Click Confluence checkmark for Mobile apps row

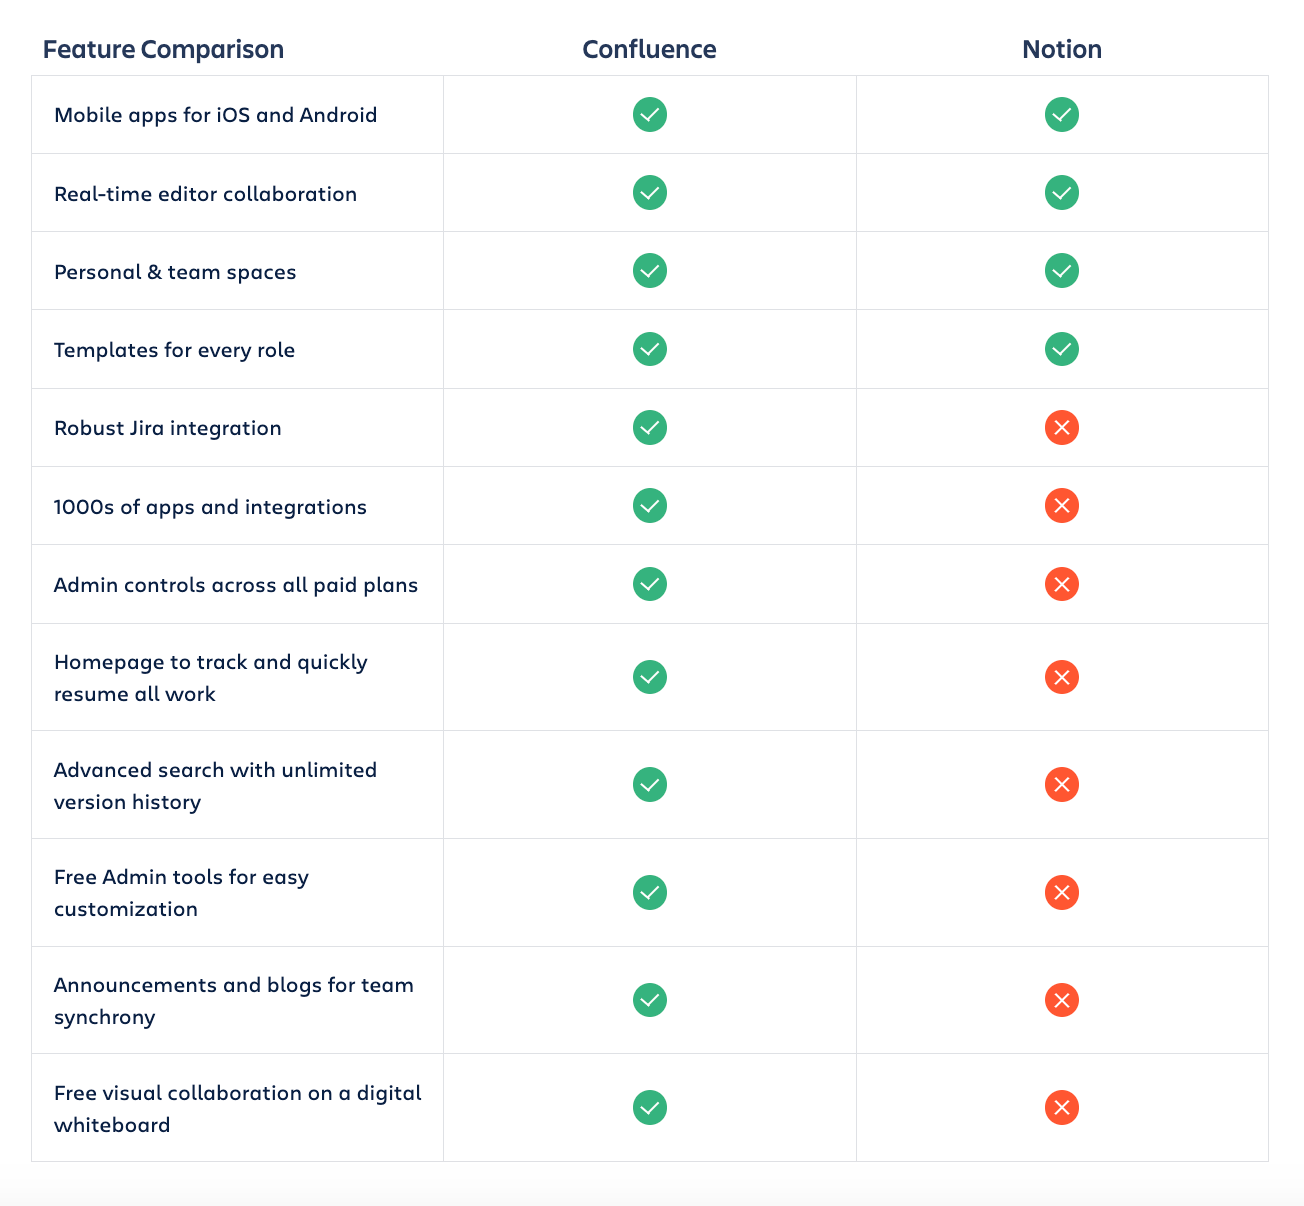pos(650,115)
